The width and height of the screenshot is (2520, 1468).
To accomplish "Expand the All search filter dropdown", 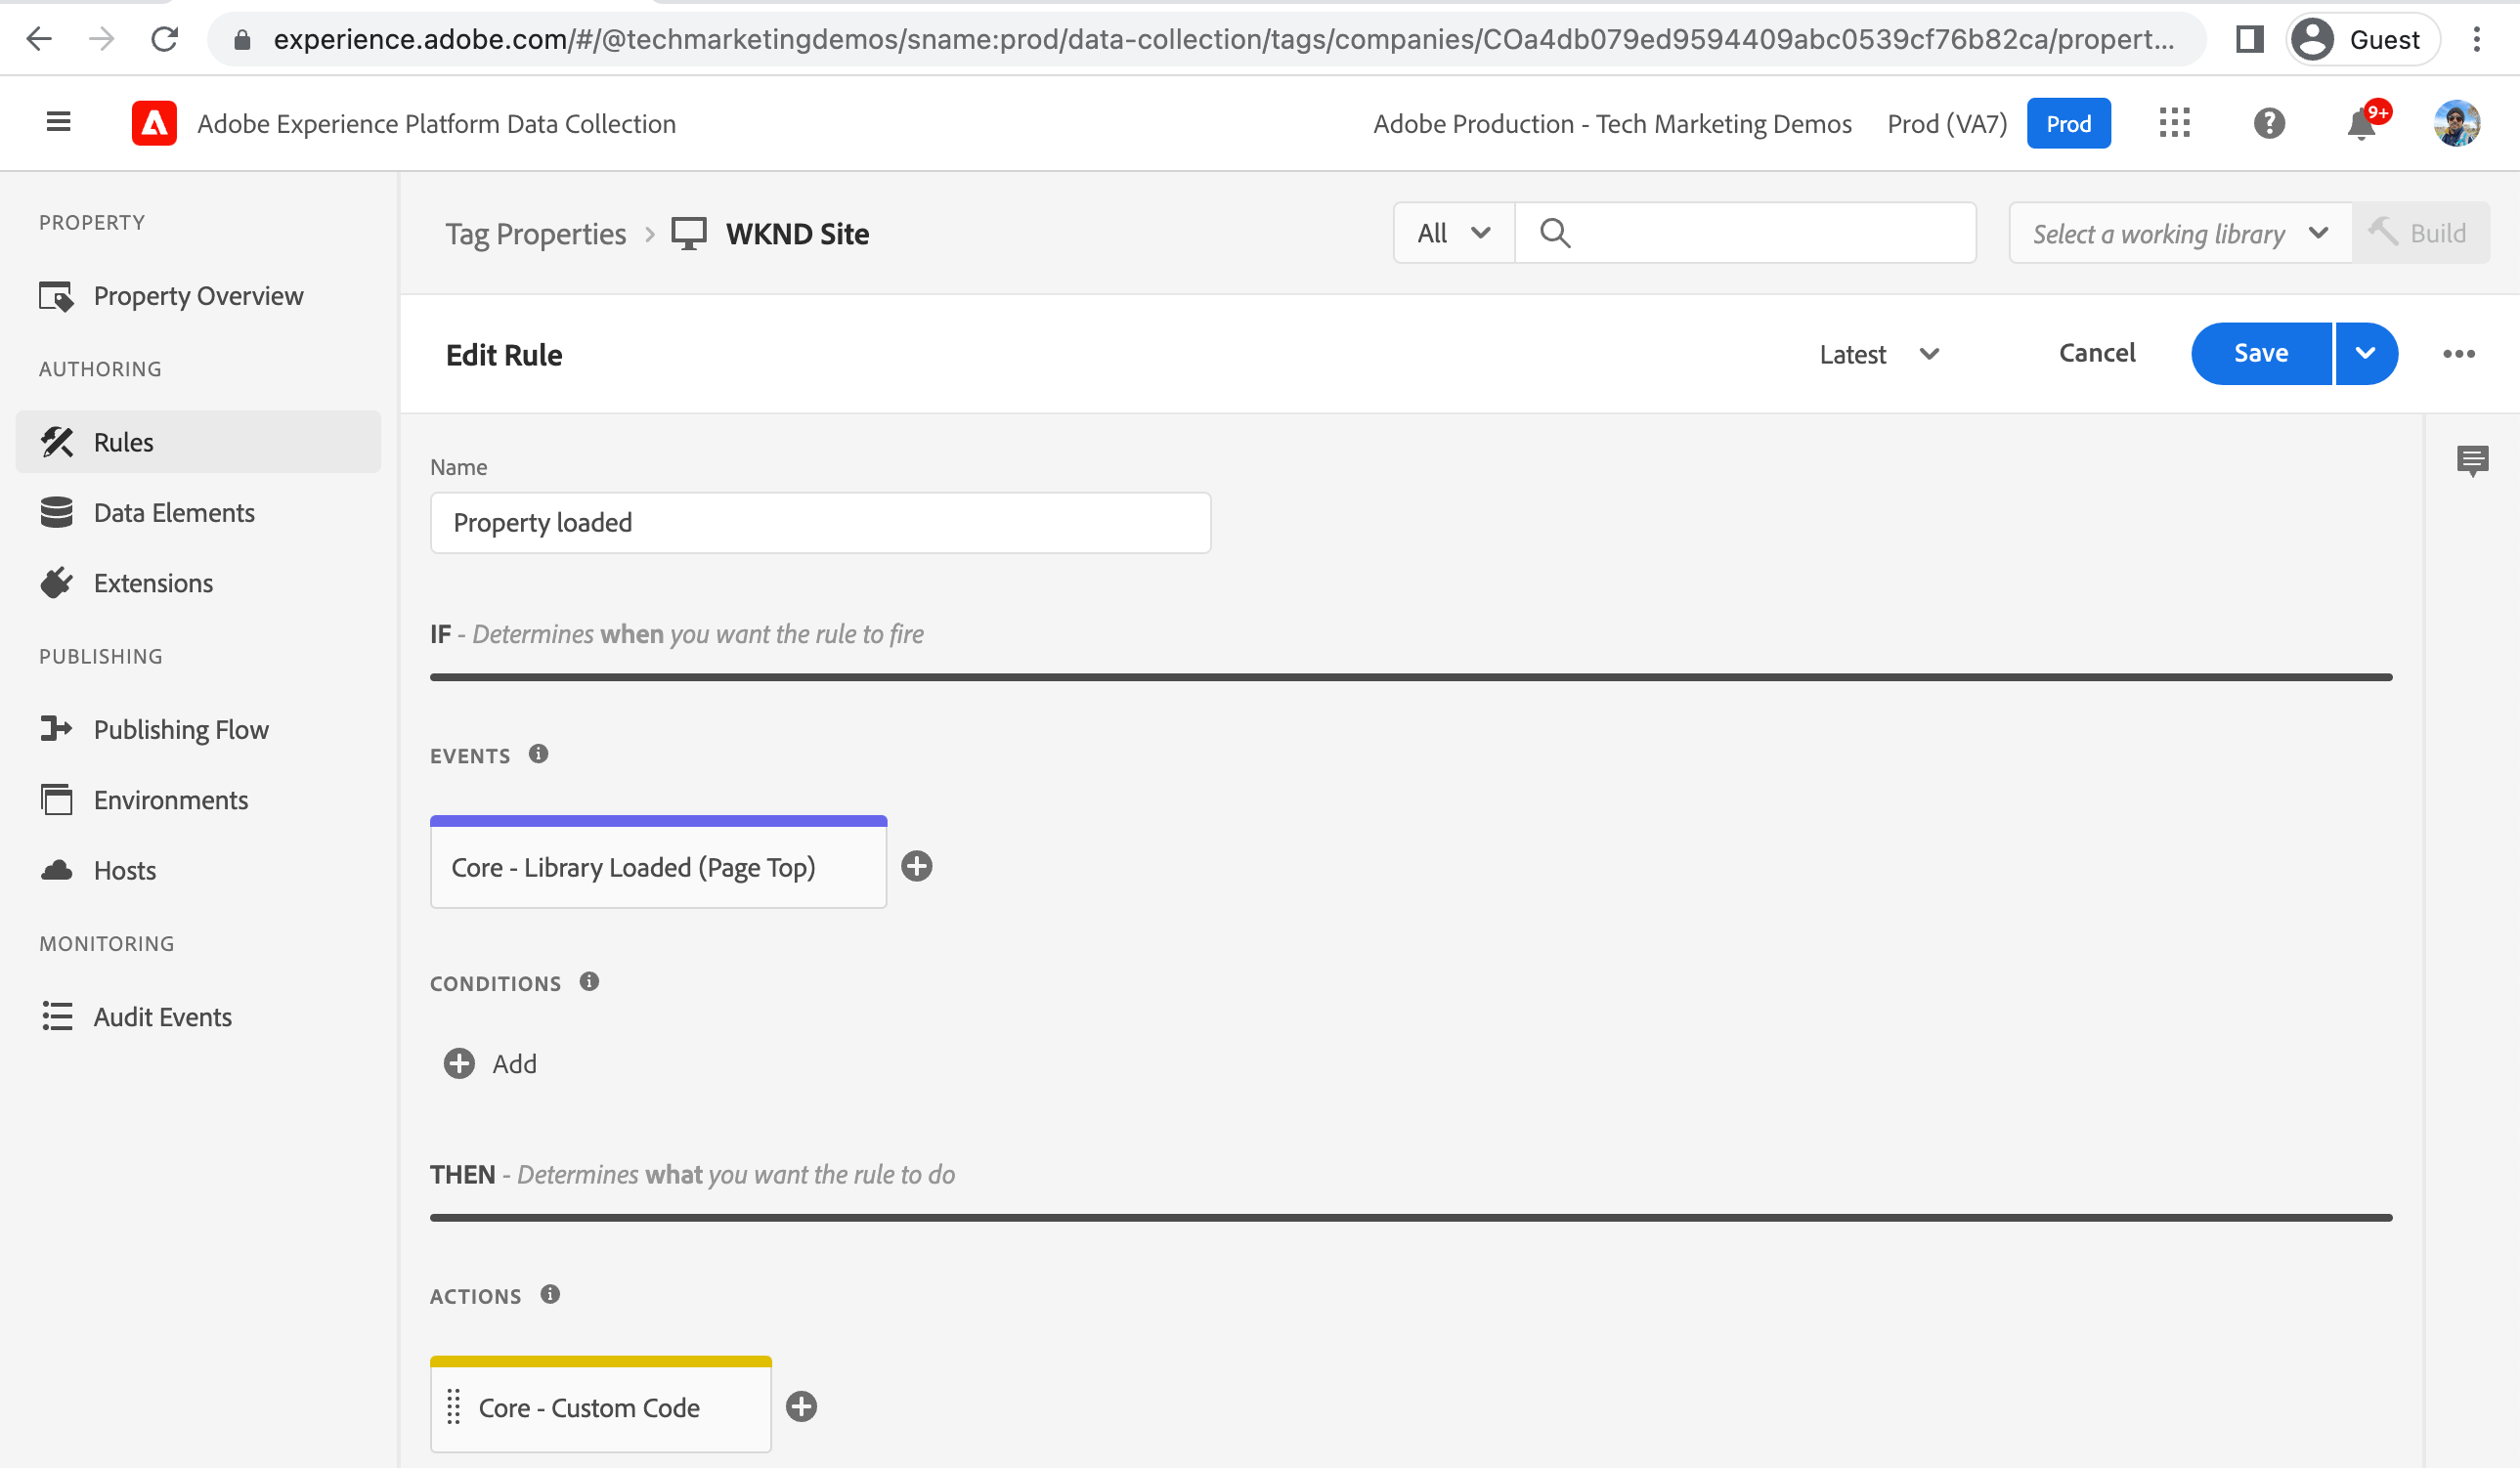I will [x=1453, y=233].
